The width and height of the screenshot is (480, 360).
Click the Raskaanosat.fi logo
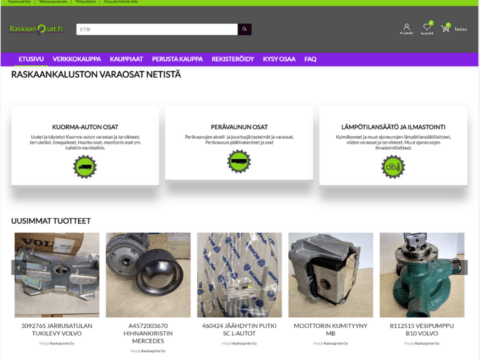click(36, 29)
